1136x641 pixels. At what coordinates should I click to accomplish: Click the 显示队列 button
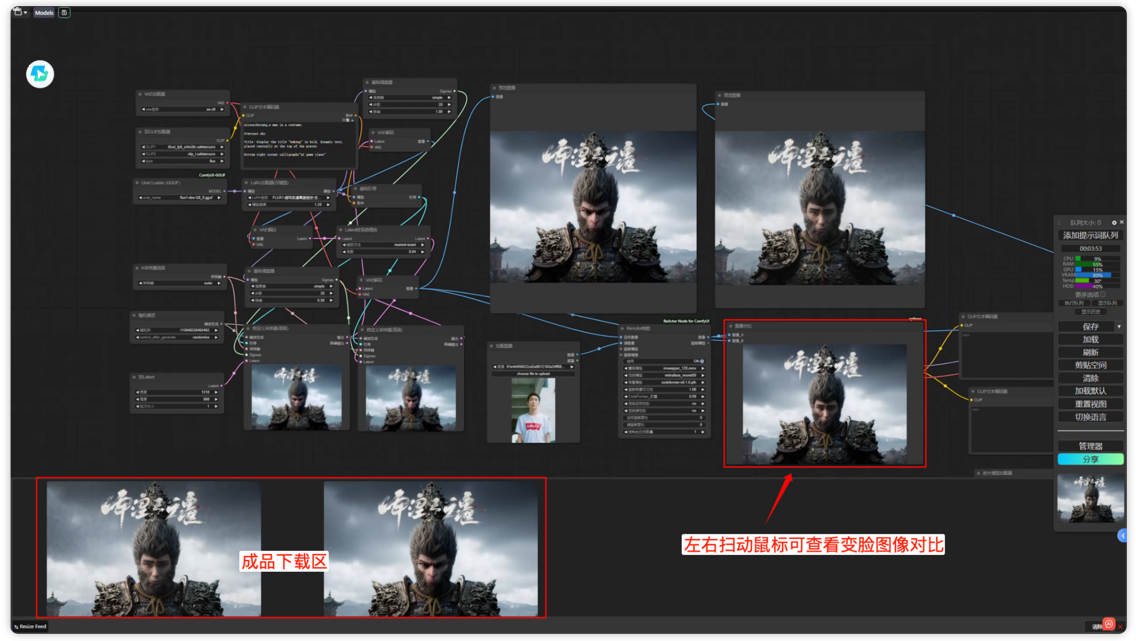click(x=1107, y=303)
